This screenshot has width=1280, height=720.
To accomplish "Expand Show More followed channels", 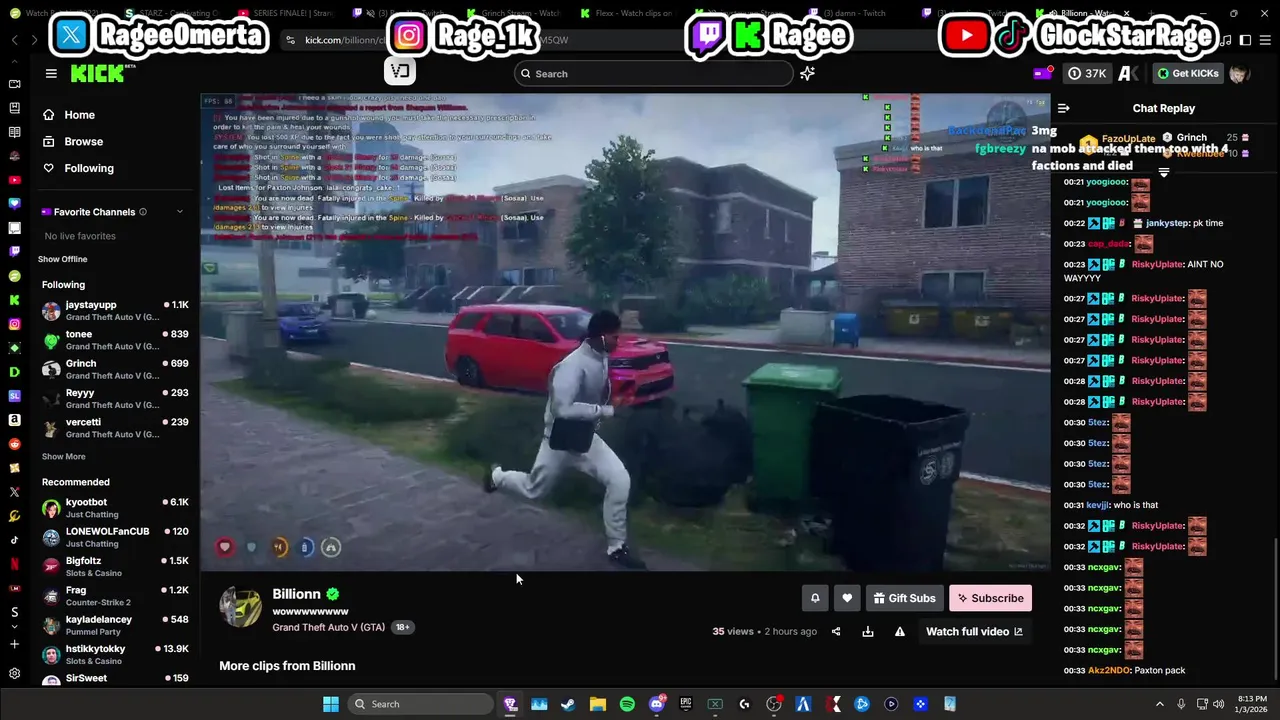I will pyautogui.click(x=63, y=456).
